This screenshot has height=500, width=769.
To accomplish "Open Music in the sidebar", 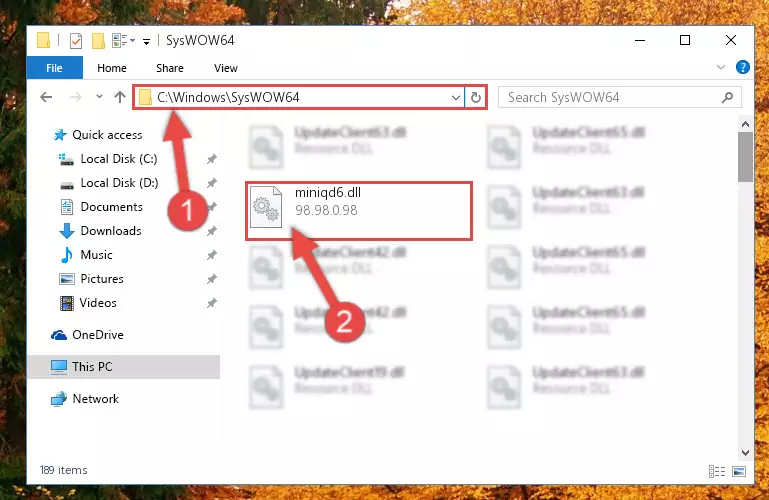I will (x=86, y=255).
